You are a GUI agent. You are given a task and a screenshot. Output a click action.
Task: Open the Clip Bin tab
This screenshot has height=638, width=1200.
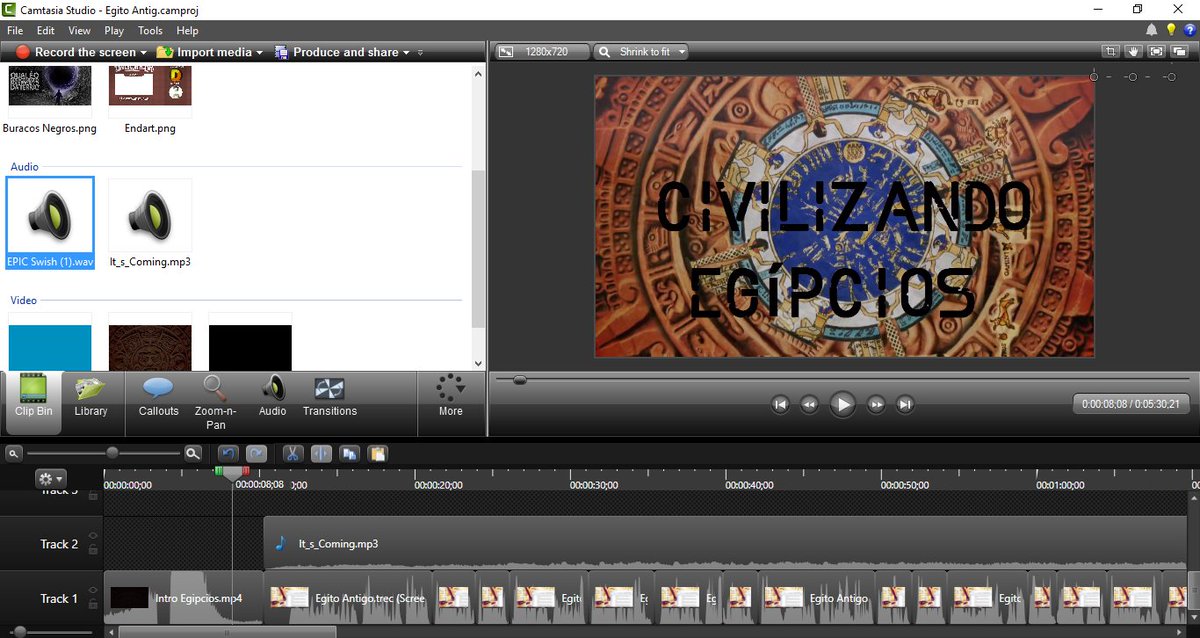click(34, 402)
